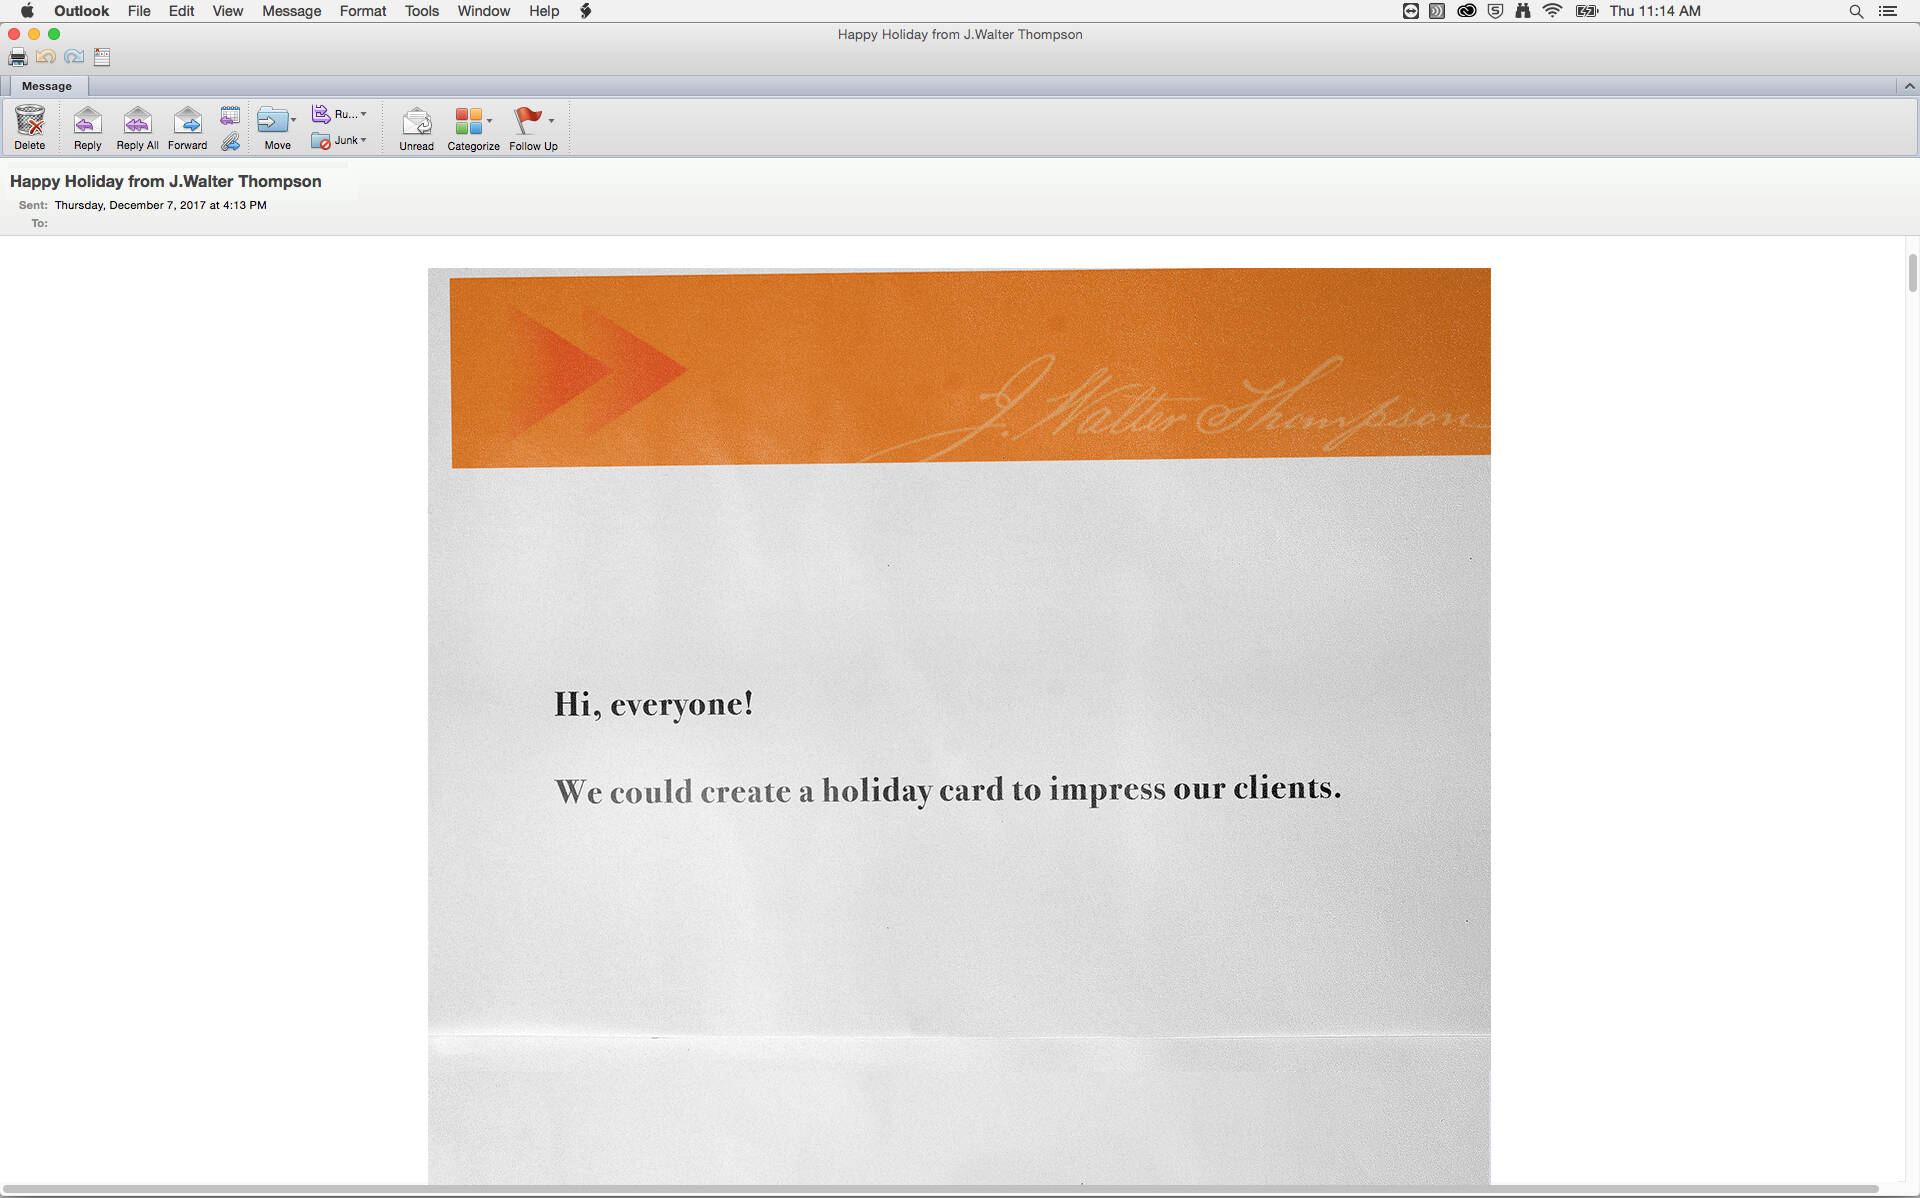This screenshot has height=1198, width=1920.
Task: Forward this message
Action: (x=188, y=127)
